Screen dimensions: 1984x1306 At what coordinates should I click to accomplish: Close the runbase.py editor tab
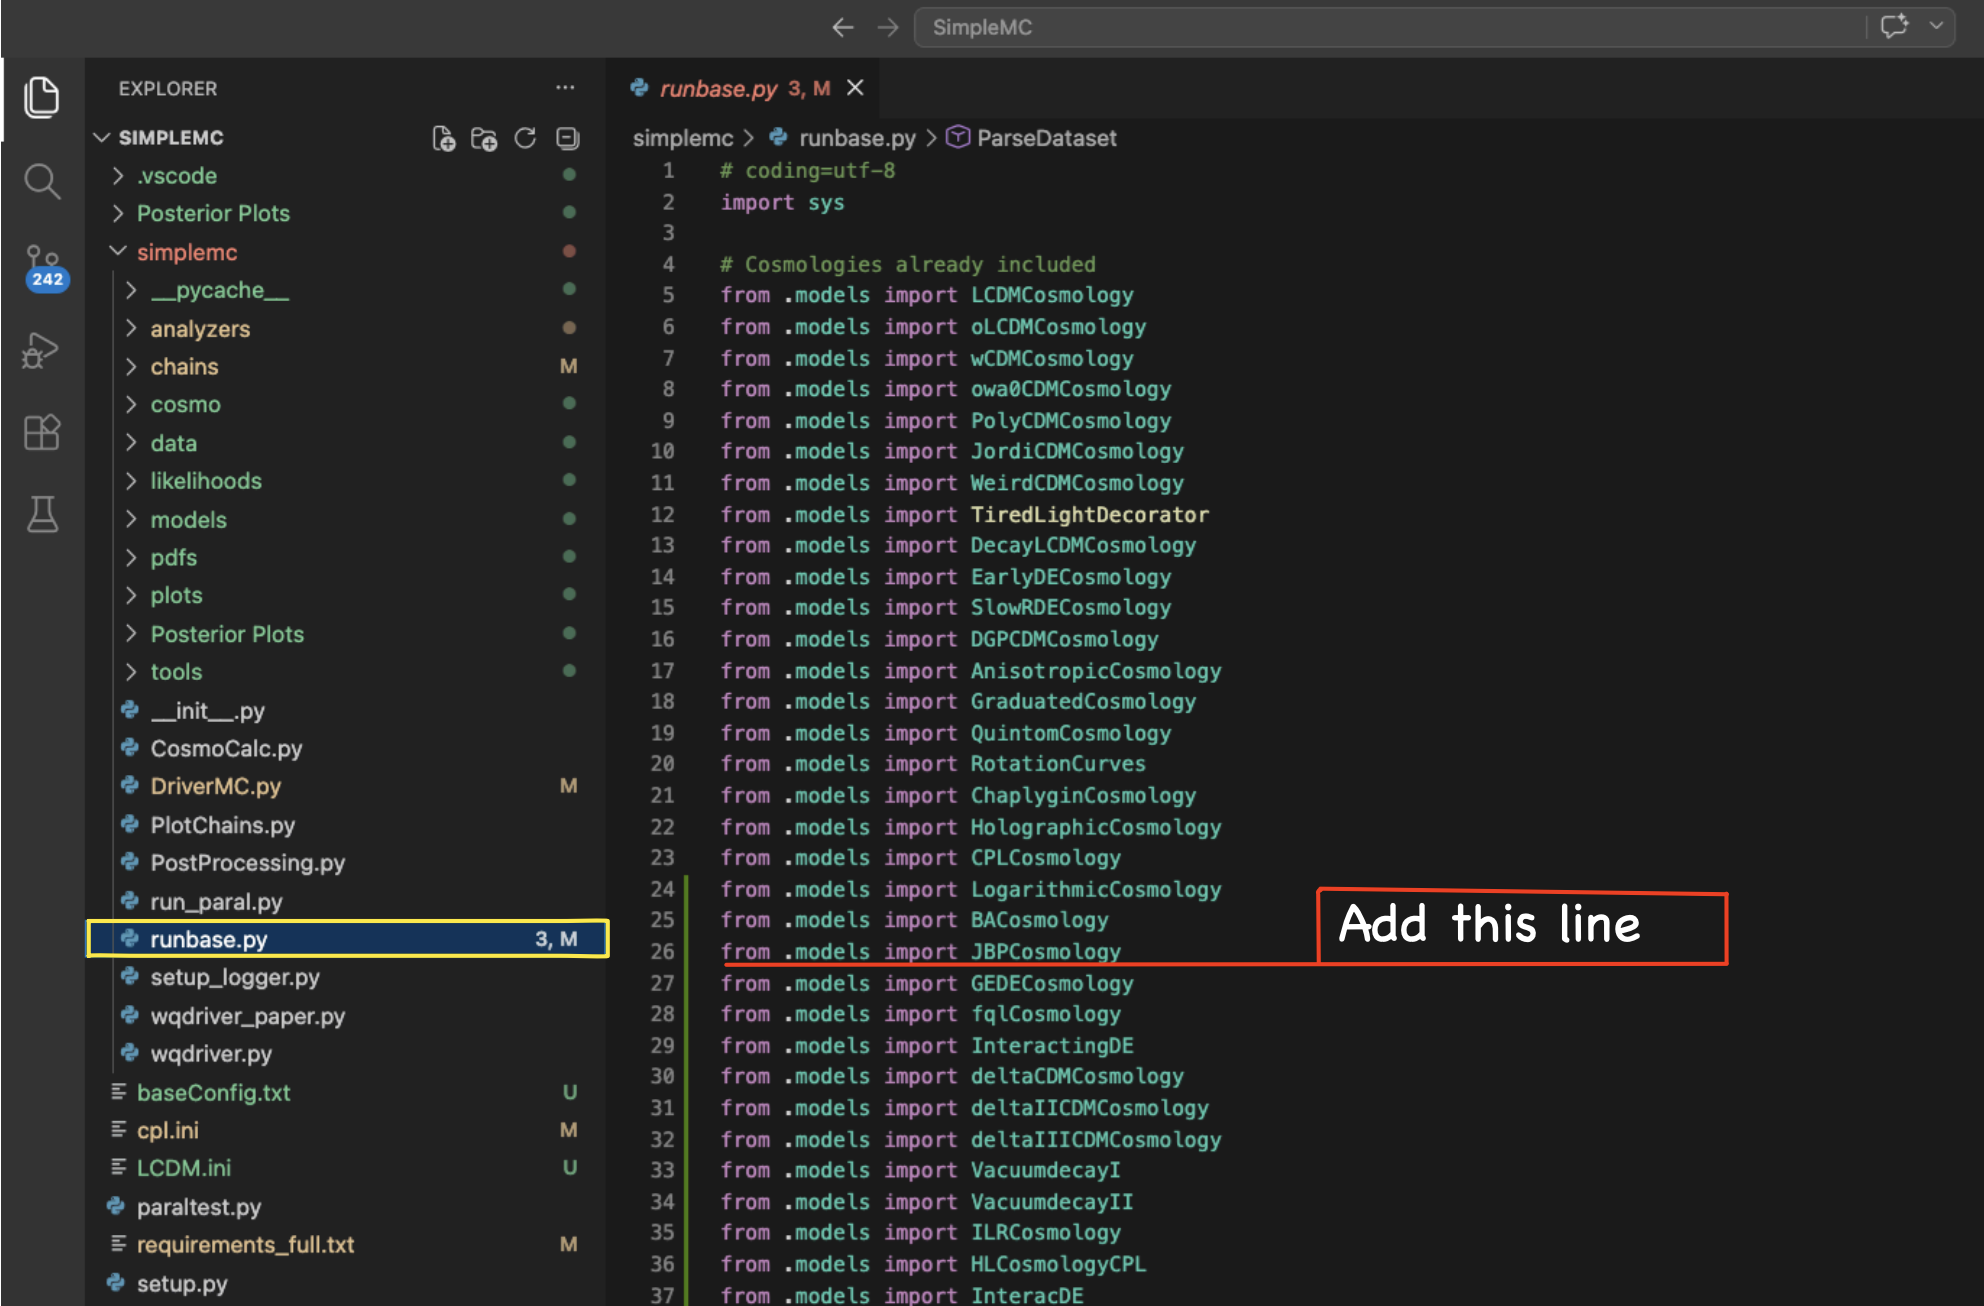[855, 88]
